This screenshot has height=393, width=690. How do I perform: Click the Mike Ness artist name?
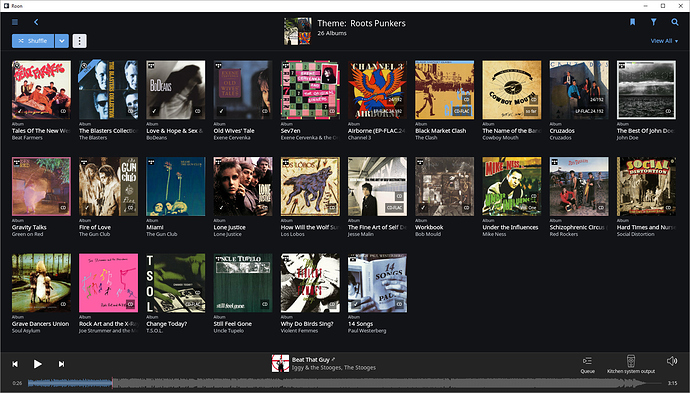[x=494, y=234]
